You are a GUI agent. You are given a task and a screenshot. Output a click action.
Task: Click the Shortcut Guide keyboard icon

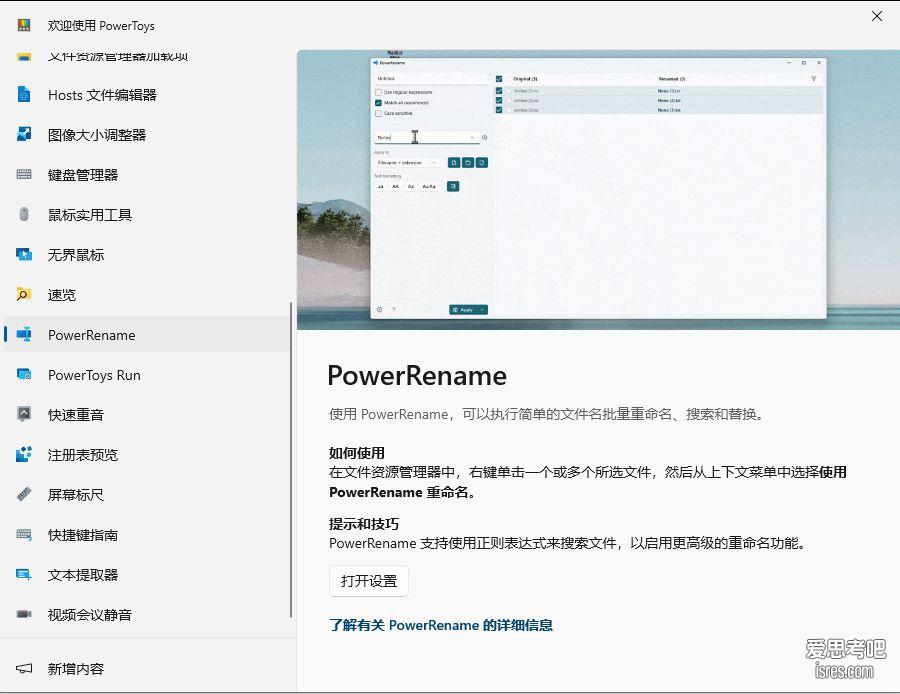(x=24, y=534)
